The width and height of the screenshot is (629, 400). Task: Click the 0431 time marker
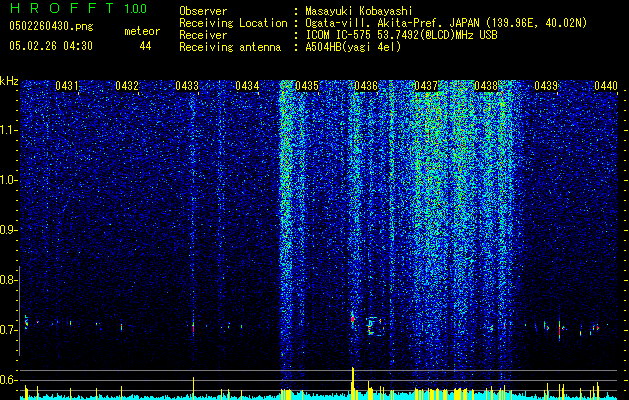click(x=67, y=86)
